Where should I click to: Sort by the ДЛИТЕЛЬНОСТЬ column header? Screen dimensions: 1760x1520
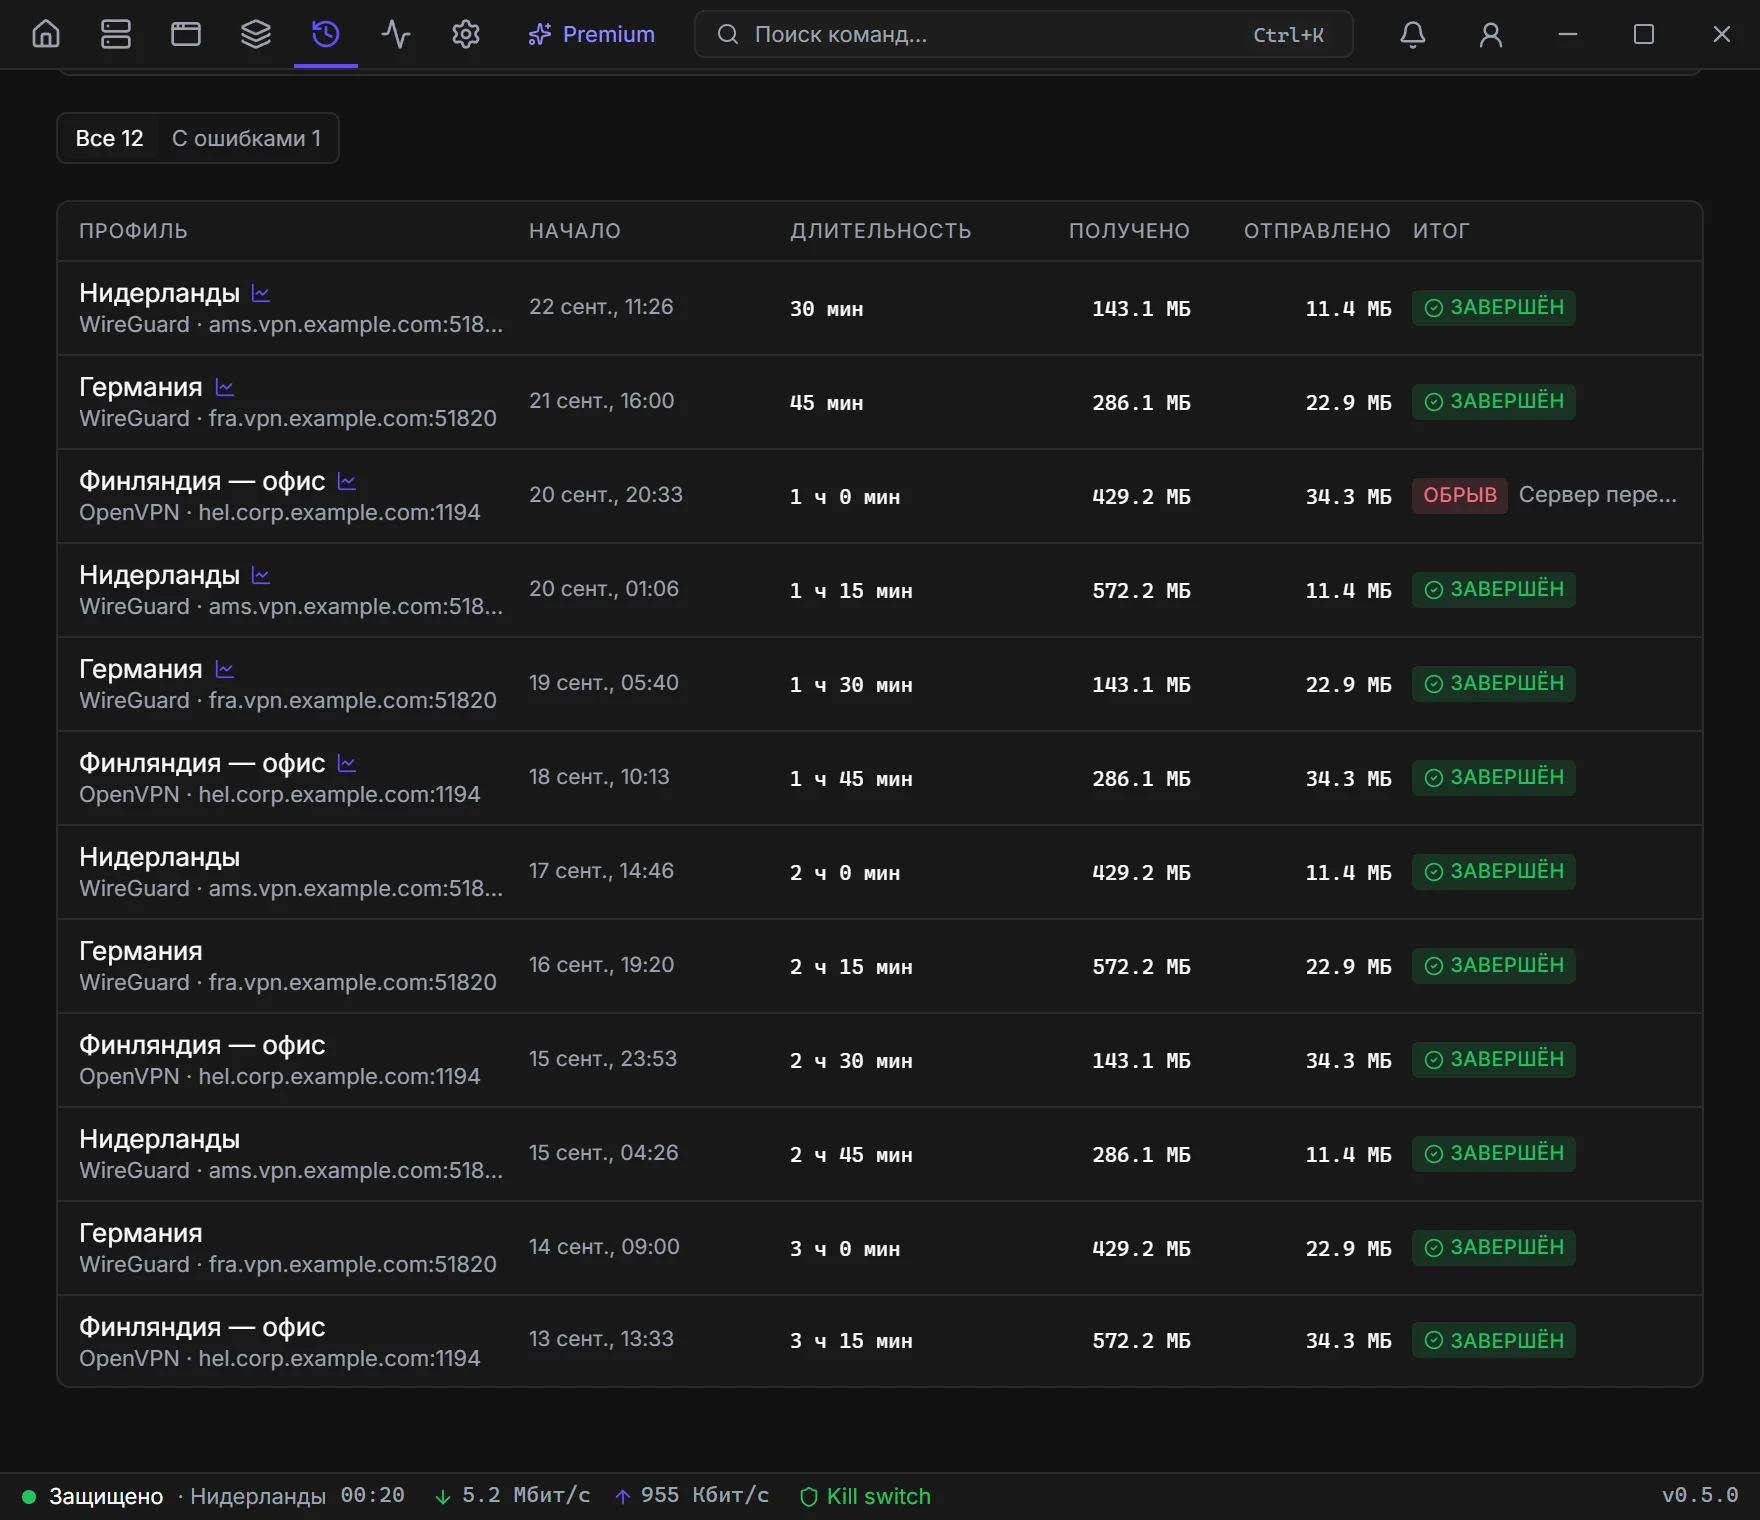881,231
